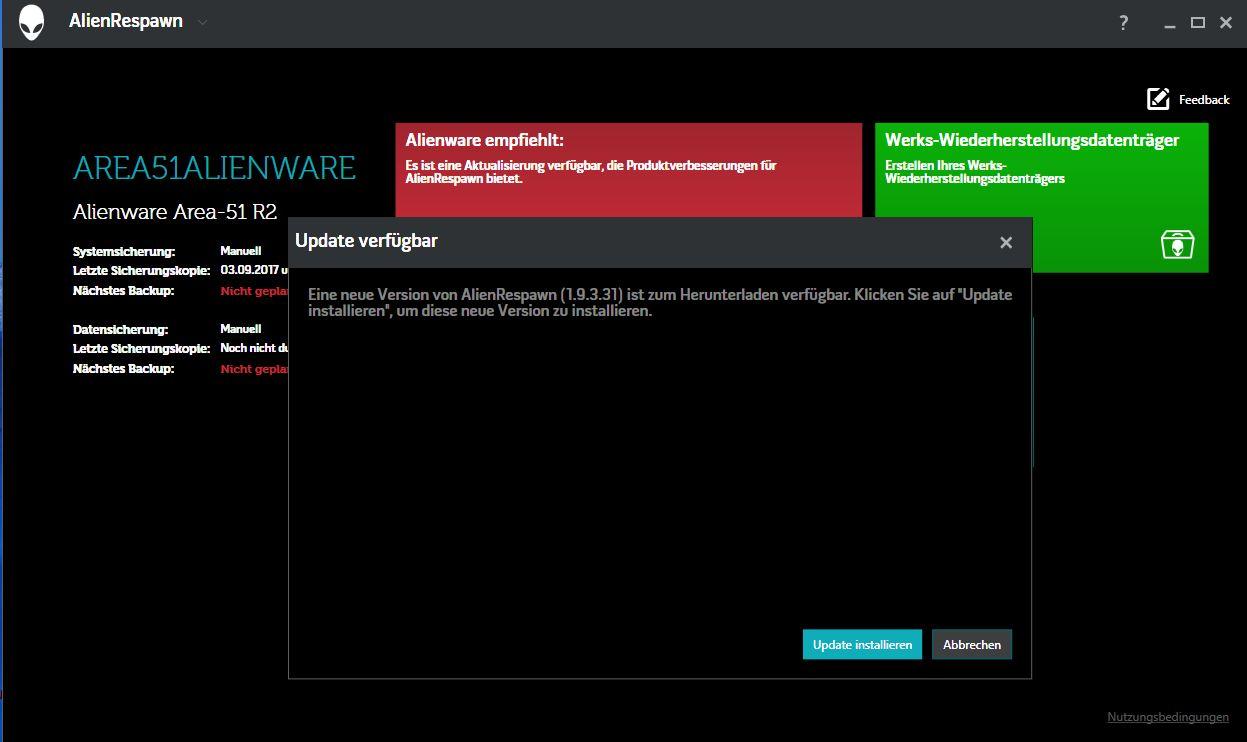Screen dimensions: 1247x742
Task: Click the Alienware alien head logo
Action: point(32,22)
